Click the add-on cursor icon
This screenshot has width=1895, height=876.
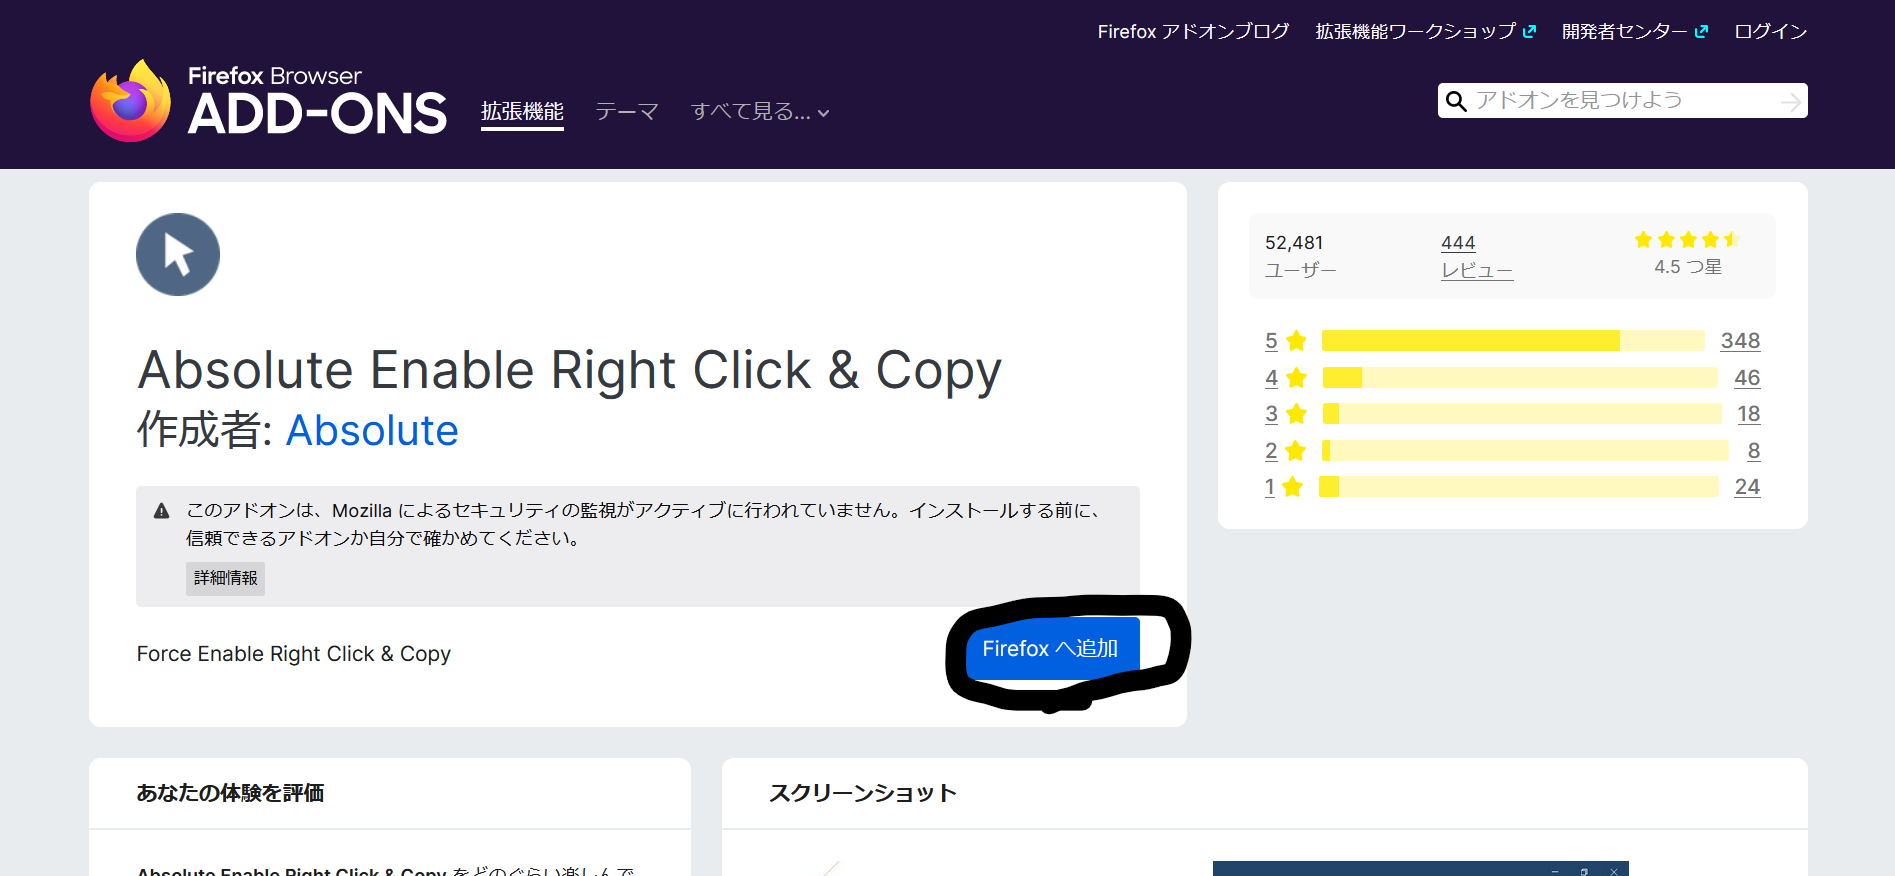(178, 254)
